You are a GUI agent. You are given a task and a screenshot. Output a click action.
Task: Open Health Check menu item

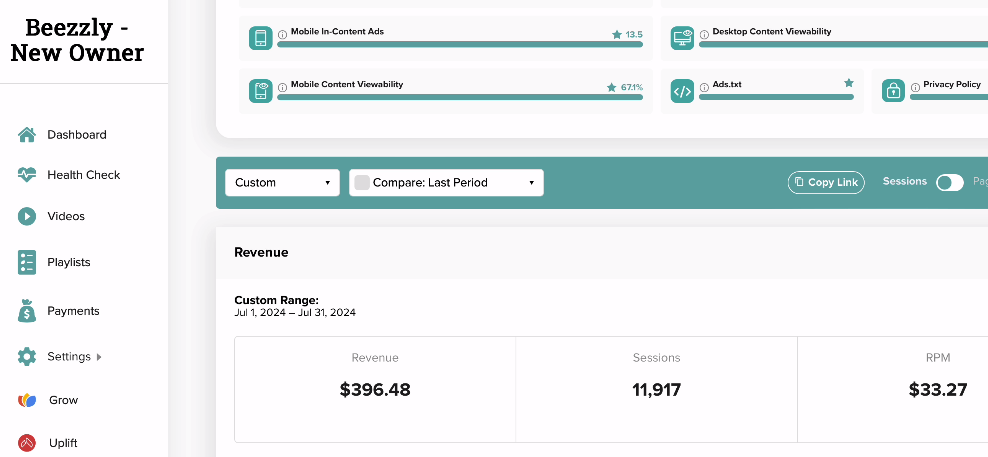84,175
